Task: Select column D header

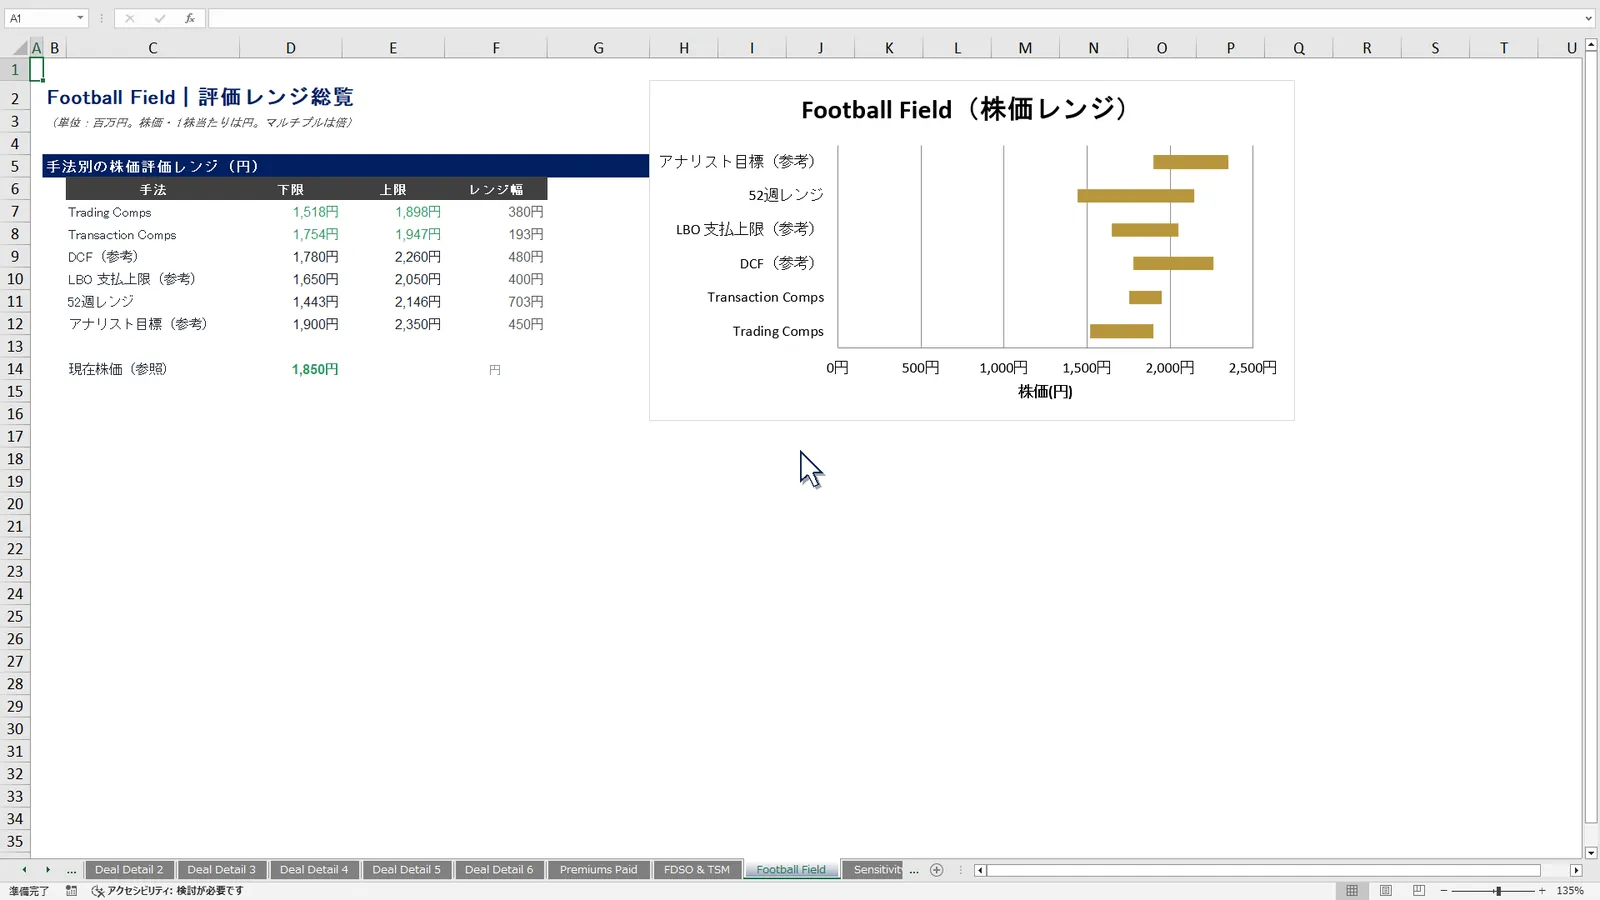Action: pyautogui.click(x=290, y=48)
